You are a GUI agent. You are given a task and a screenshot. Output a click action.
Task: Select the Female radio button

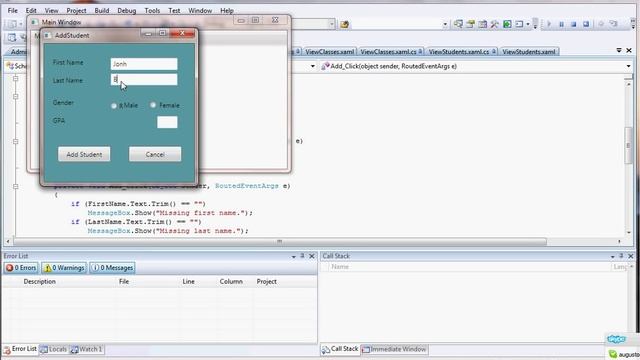[153, 105]
